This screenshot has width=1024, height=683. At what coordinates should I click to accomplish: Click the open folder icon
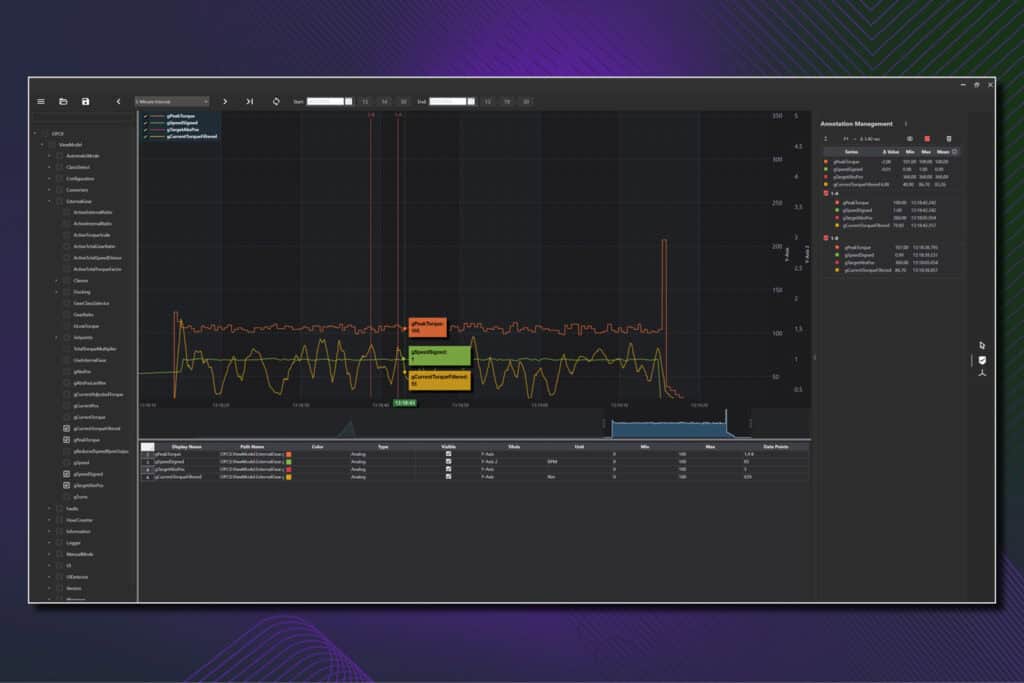click(63, 102)
